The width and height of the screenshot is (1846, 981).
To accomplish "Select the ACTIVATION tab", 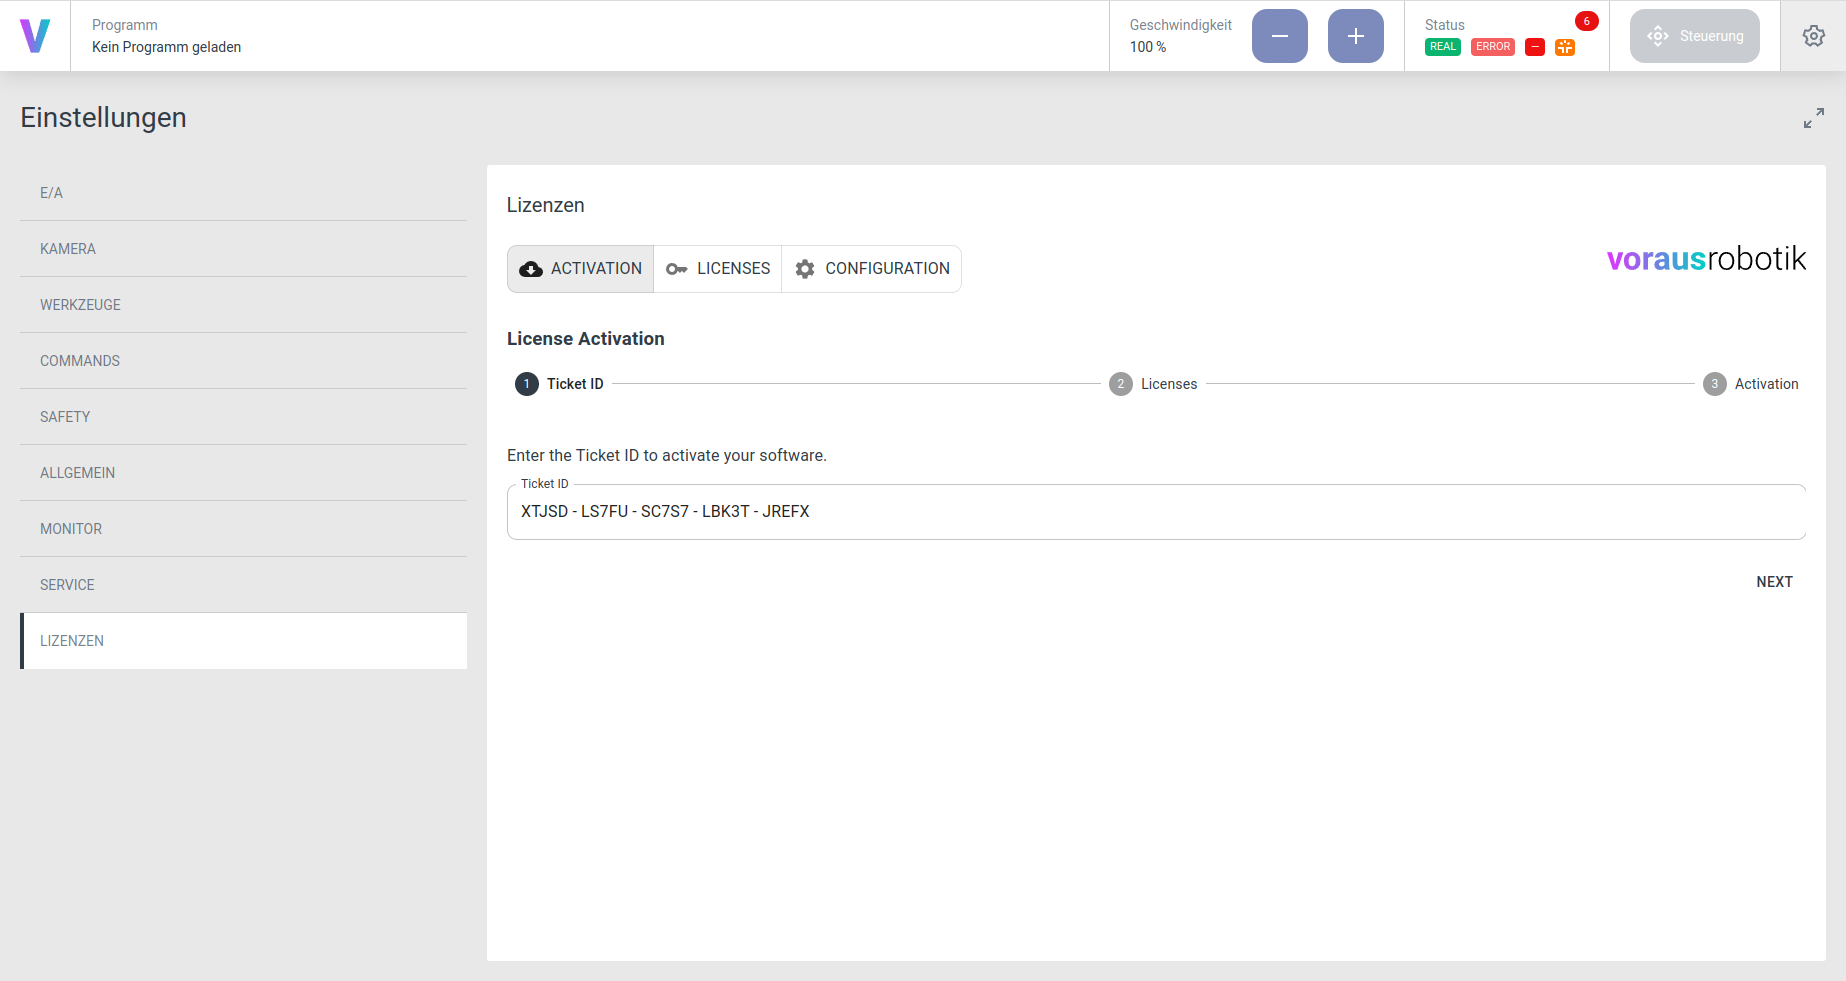I will click(x=580, y=269).
